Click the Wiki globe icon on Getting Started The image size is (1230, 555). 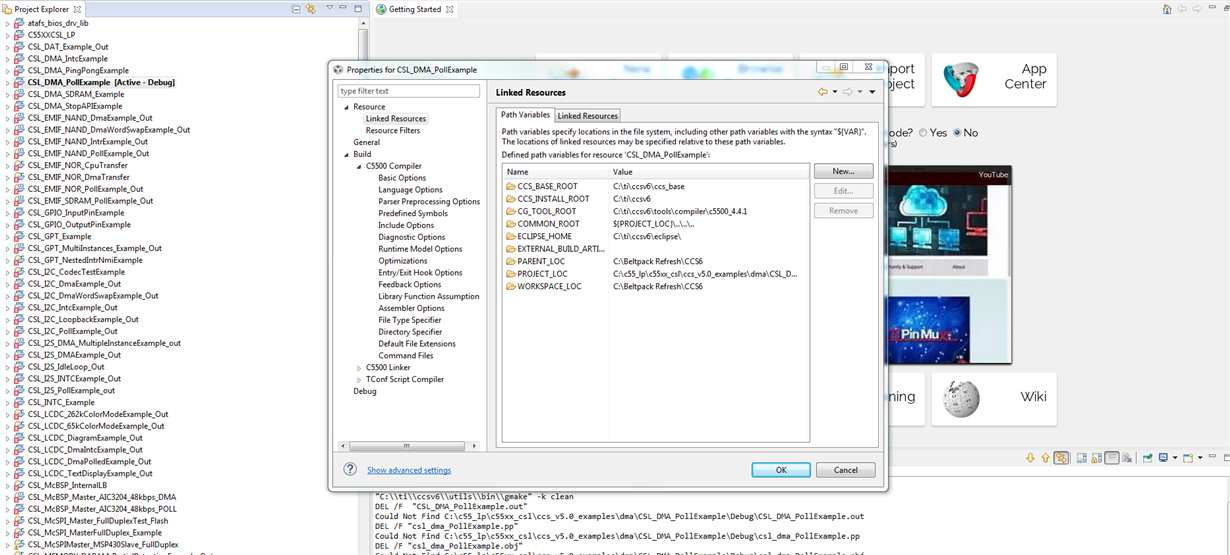coord(962,398)
